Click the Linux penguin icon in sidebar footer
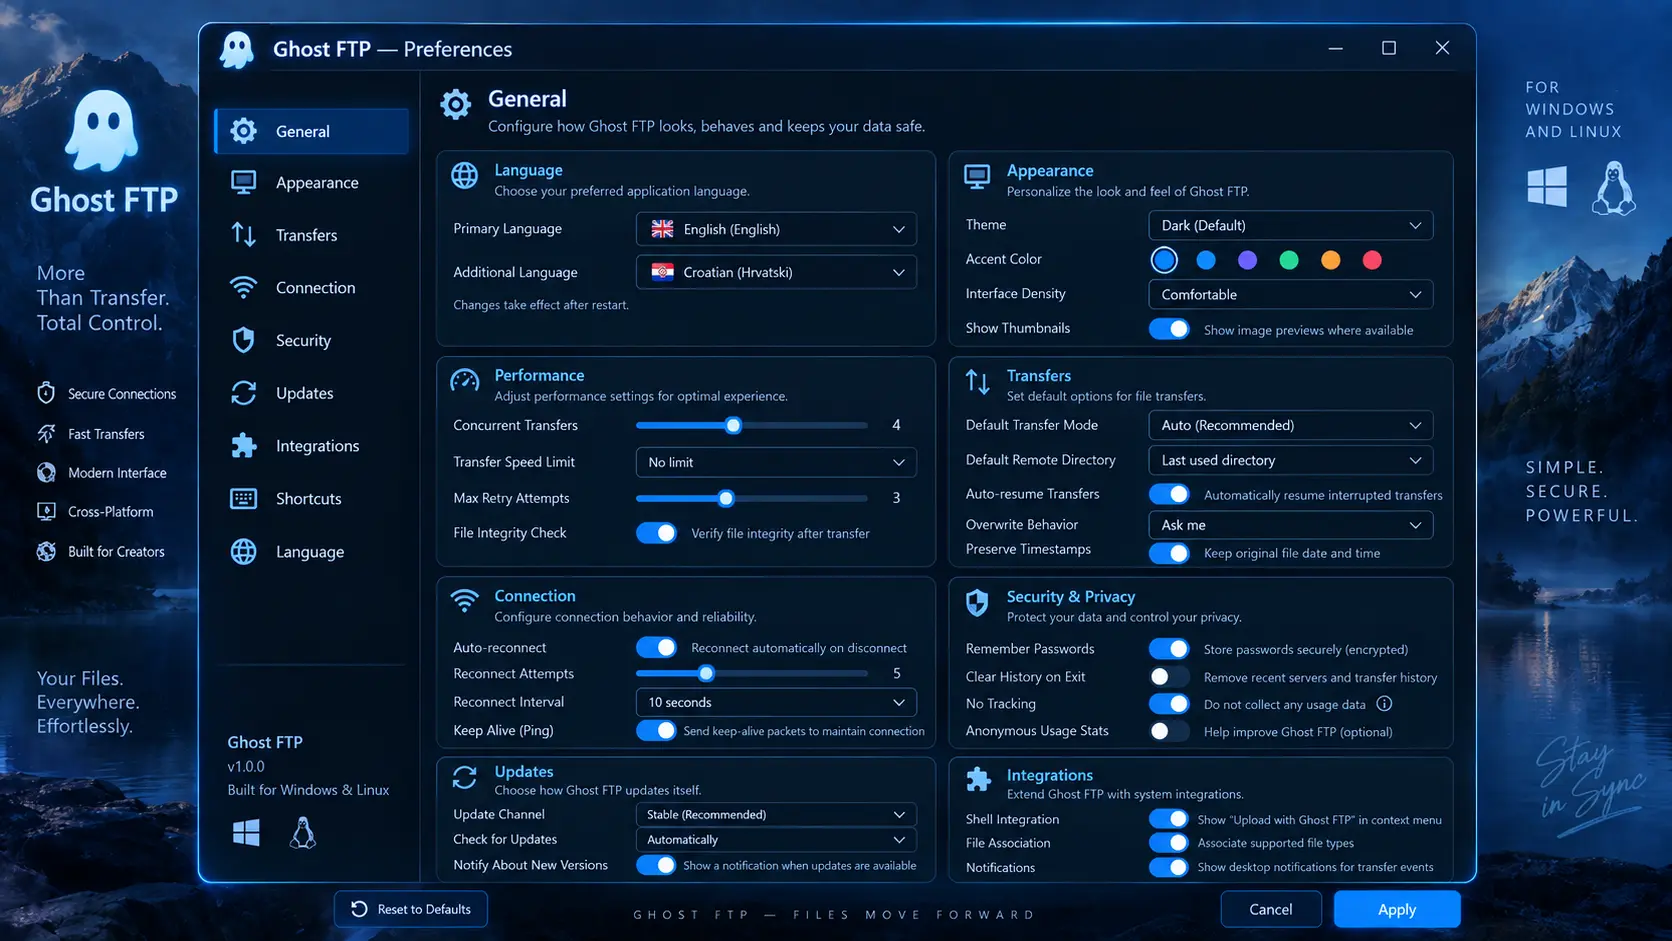The height and width of the screenshot is (941, 1672). pyautogui.click(x=303, y=832)
